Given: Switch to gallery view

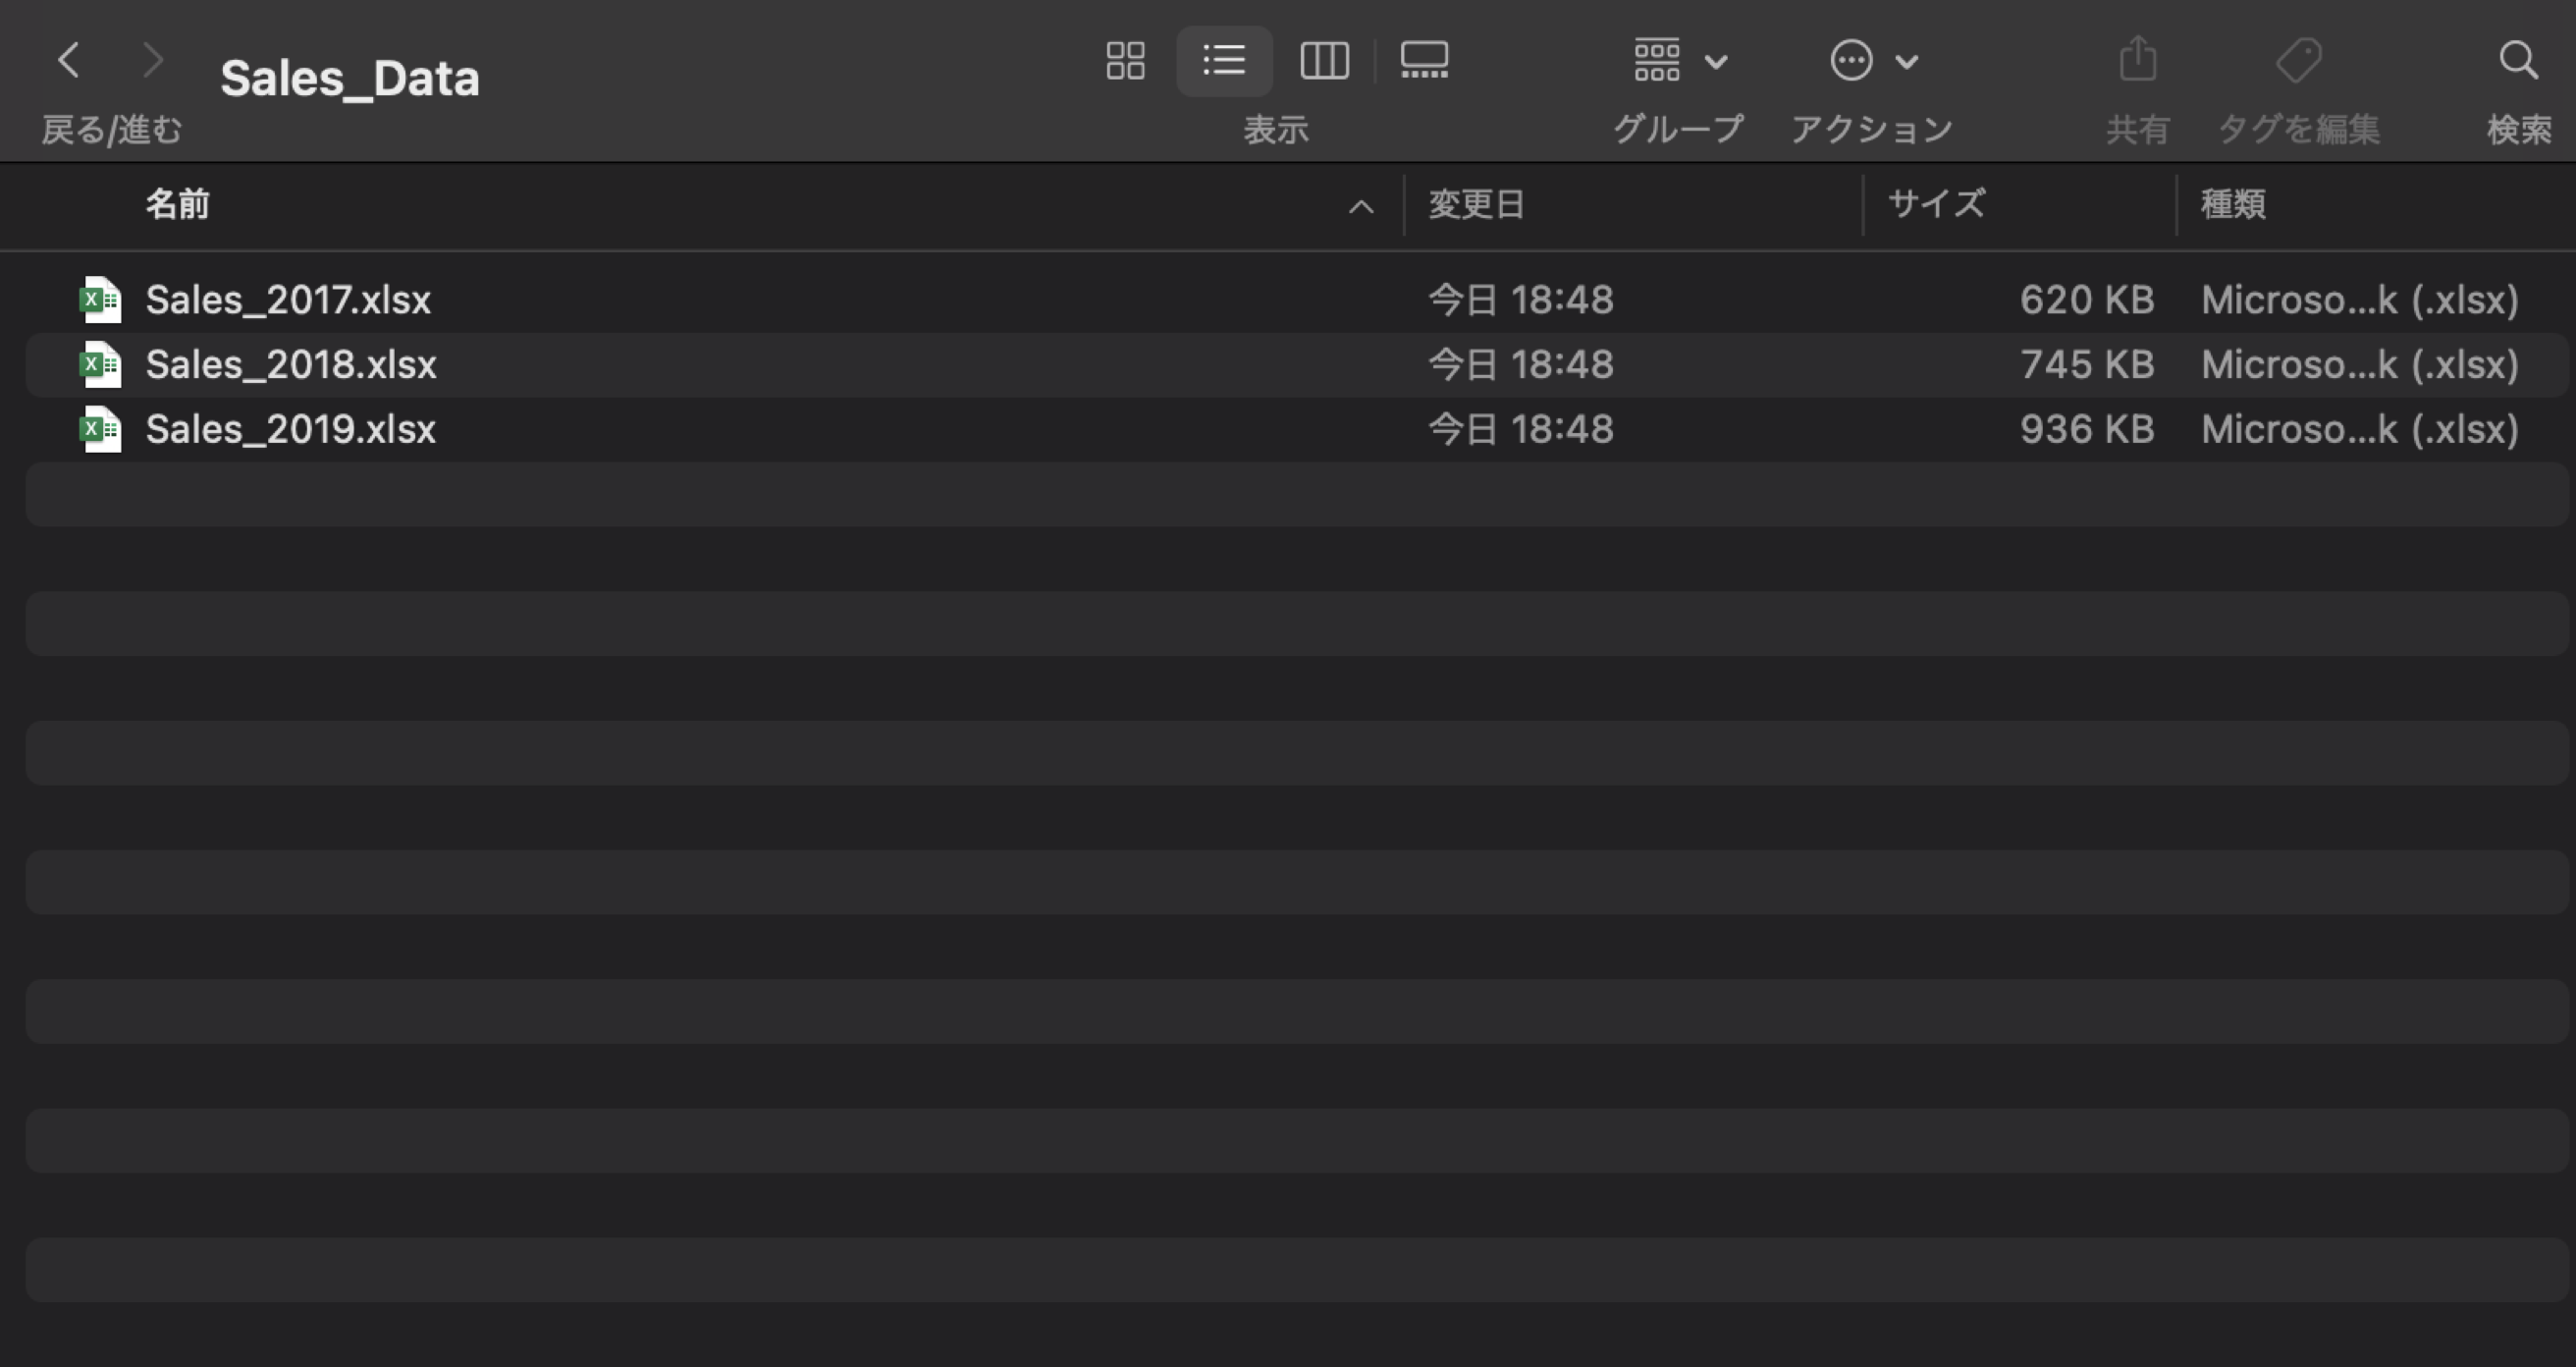Looking at the screenshot, I should (x=1424, y=60).
